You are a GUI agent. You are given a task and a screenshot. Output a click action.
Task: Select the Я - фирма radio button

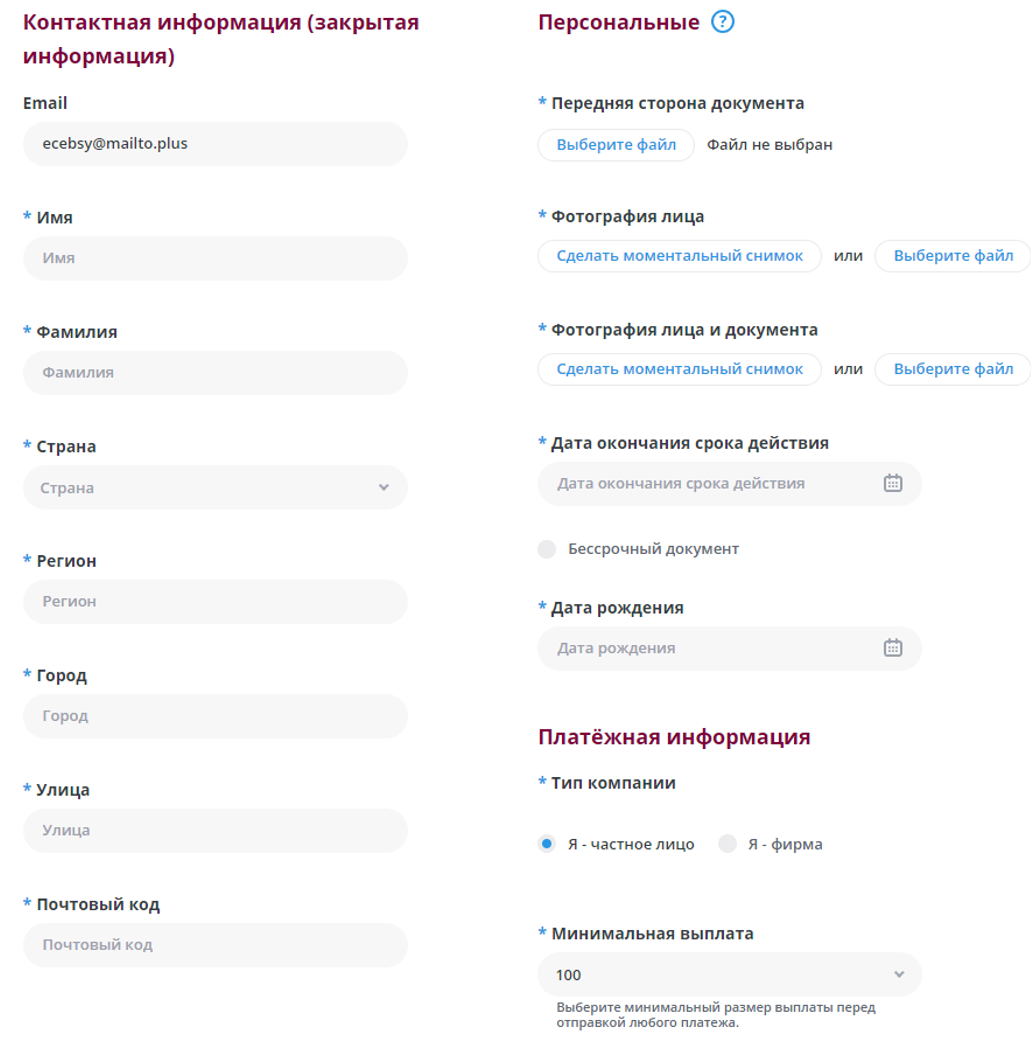point(727,844)
